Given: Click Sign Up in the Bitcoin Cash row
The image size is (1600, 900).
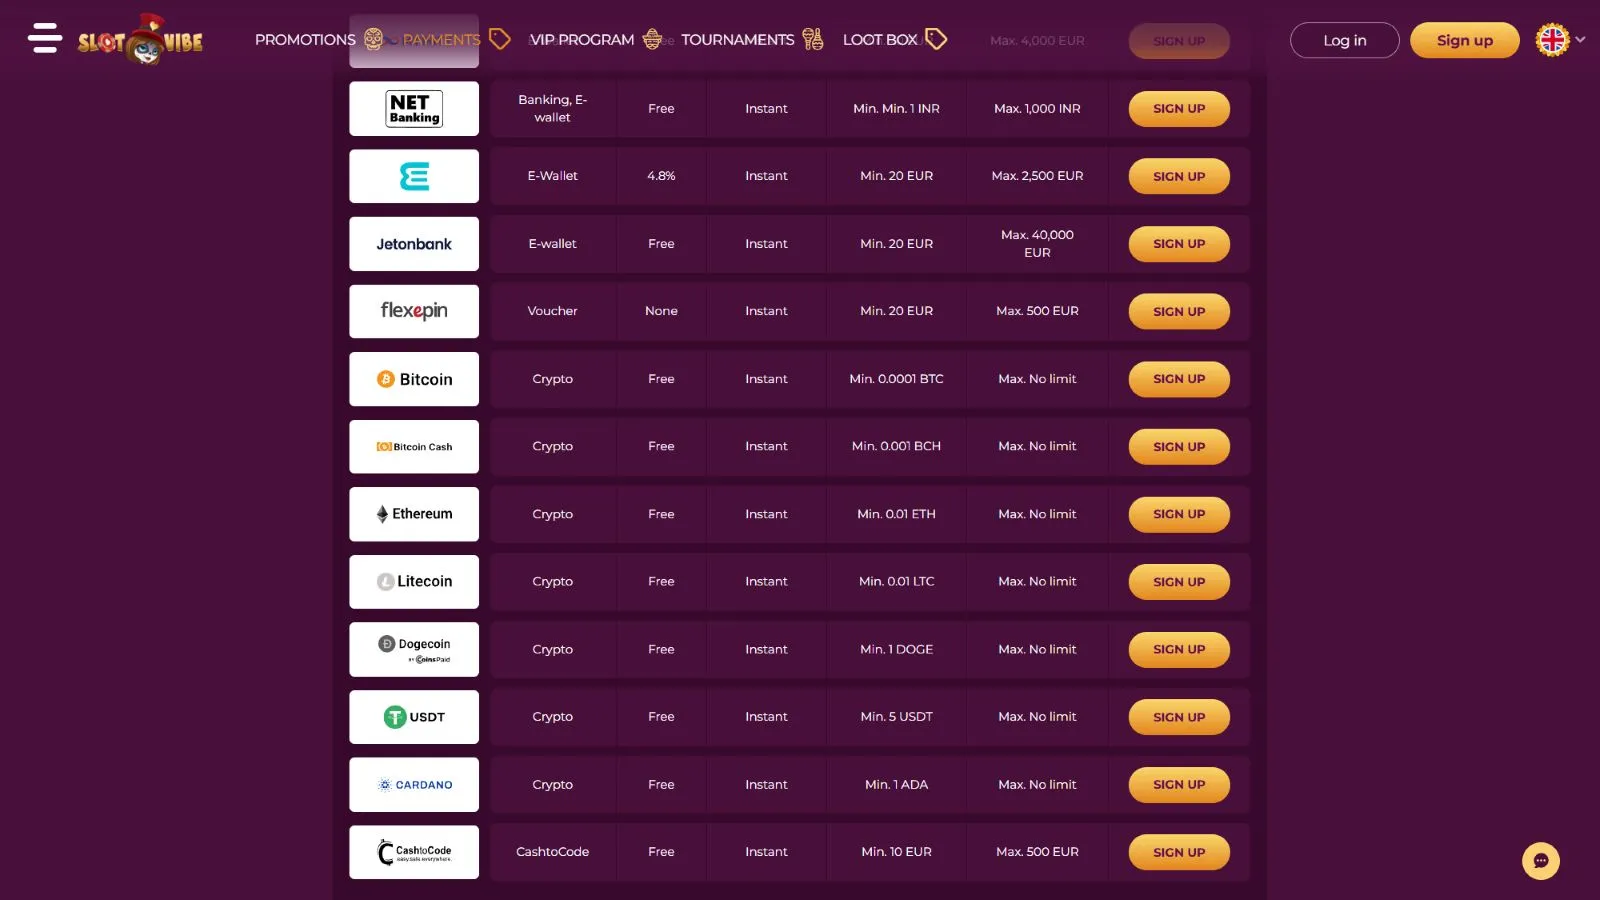Looking at the screenshot, I should 1179,447.
